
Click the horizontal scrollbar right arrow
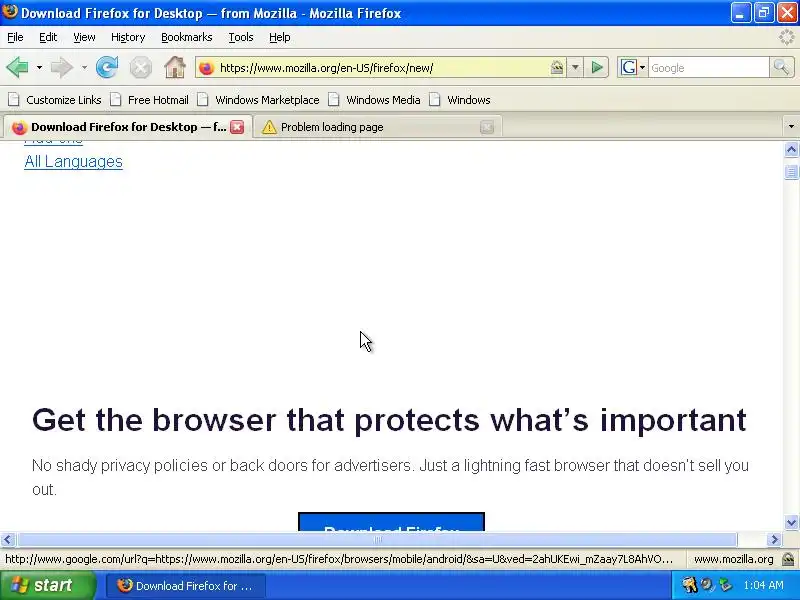coord(774,539)
